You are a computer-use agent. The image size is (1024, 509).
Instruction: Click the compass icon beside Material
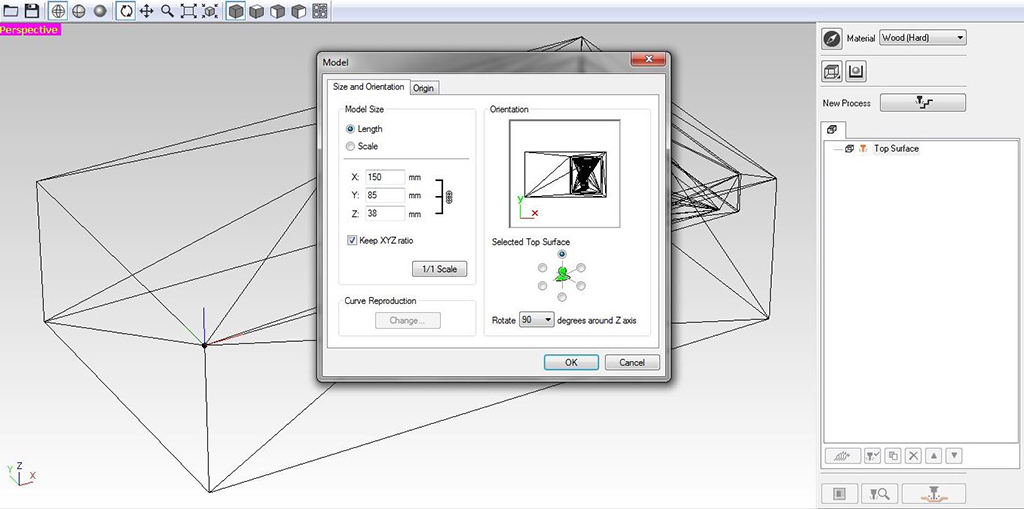[x=831, y=39]
